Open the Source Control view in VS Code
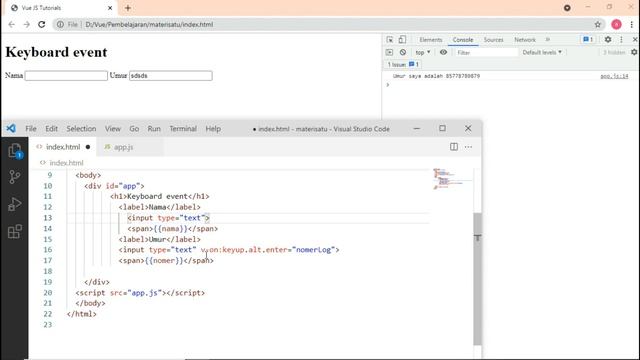 (x=15, y=177)
